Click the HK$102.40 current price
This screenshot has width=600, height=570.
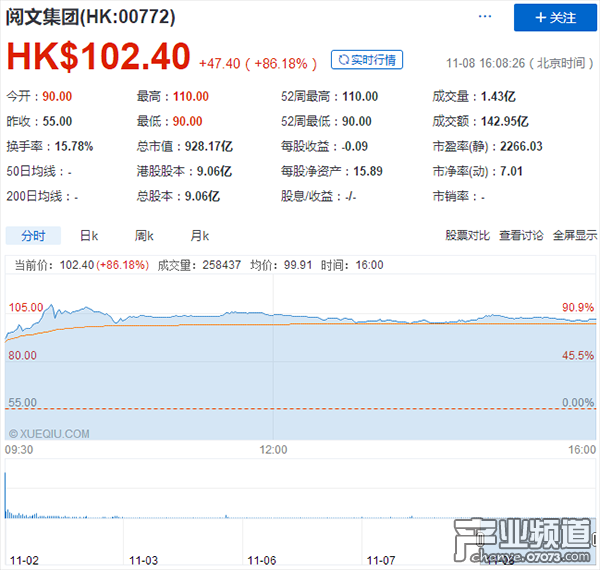coord(98,56)
